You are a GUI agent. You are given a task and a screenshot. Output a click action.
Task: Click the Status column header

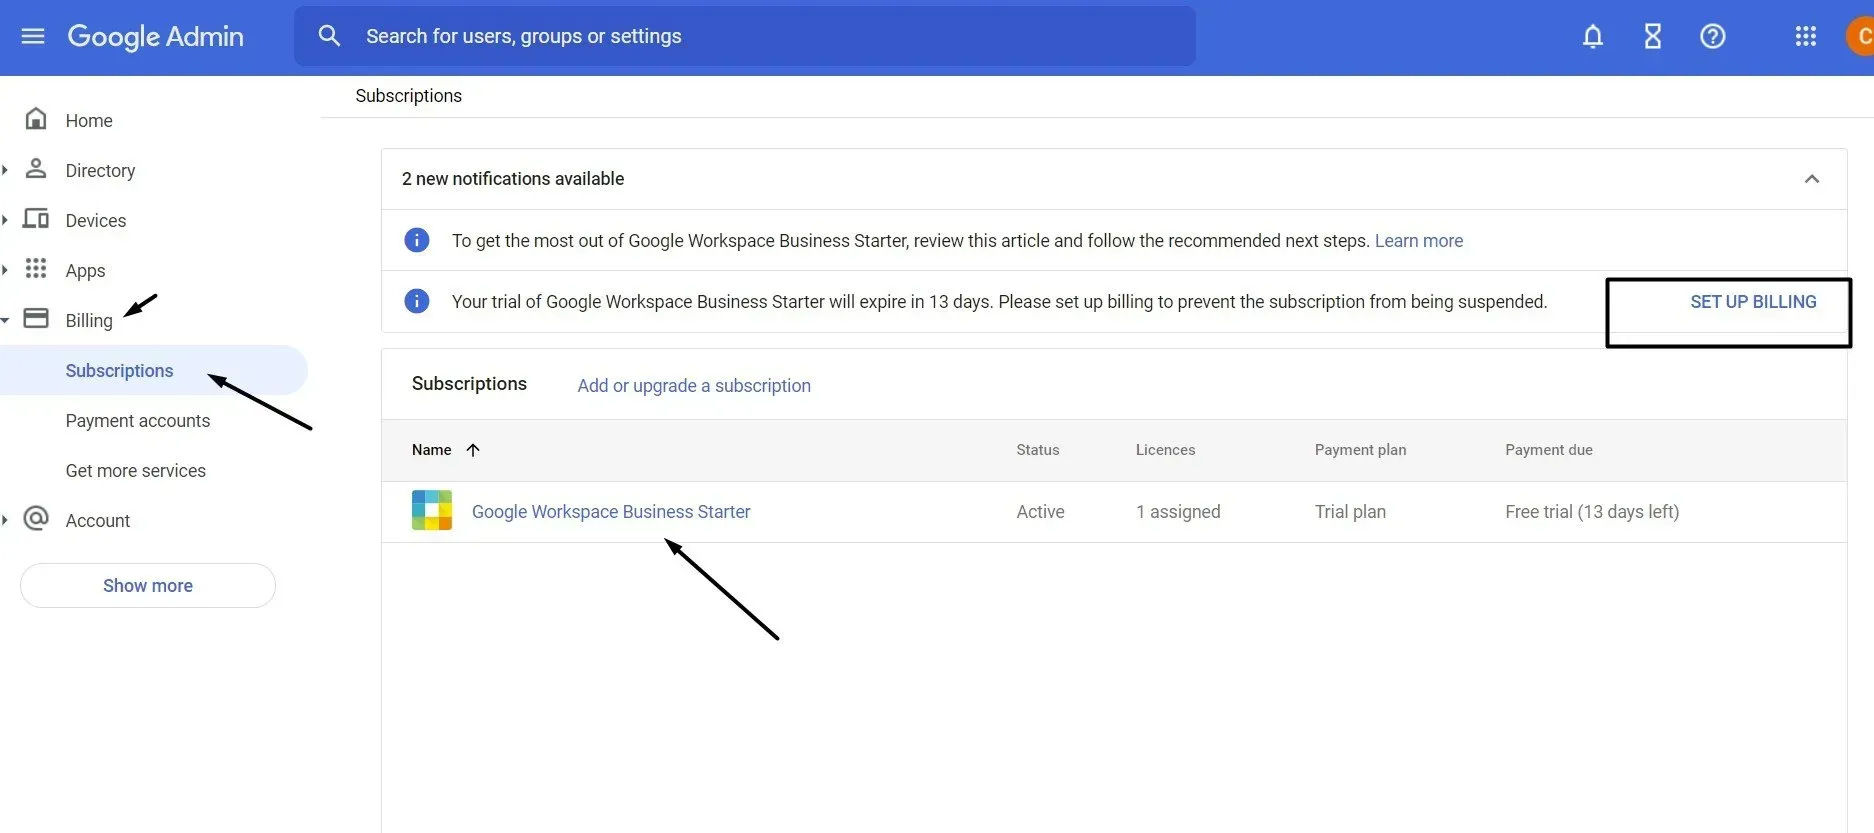click(1038, 450)
